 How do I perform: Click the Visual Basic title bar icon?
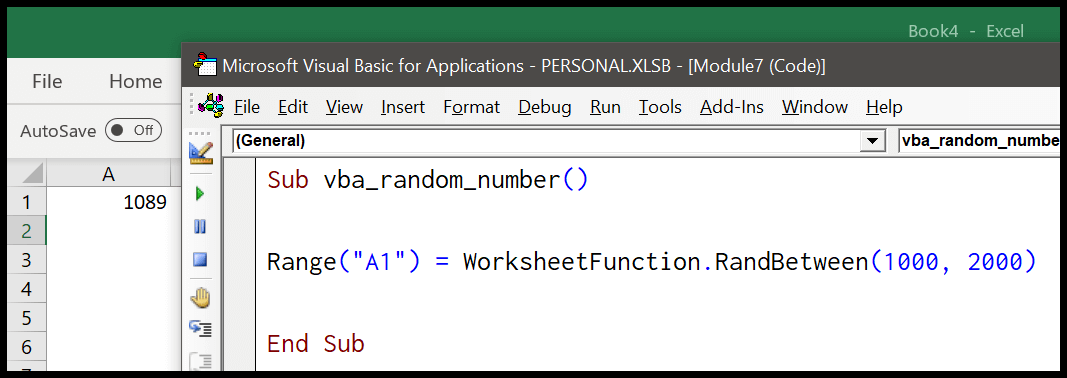(205, 65)
